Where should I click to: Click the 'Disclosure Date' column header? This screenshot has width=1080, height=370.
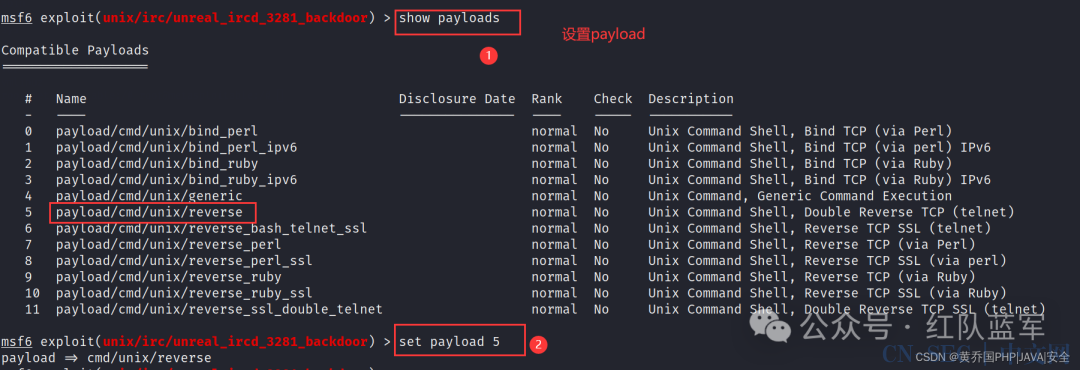tap(457, 99)
